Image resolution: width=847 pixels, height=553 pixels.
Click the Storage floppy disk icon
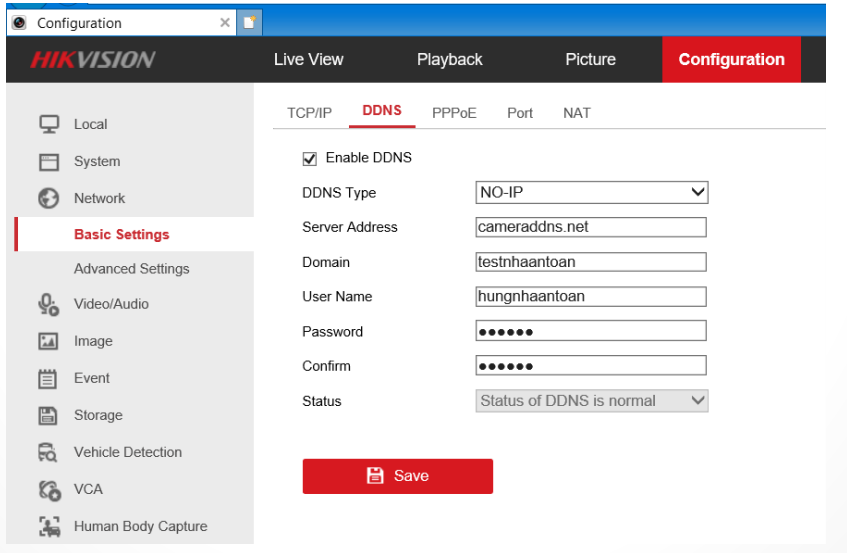point(48,415)
